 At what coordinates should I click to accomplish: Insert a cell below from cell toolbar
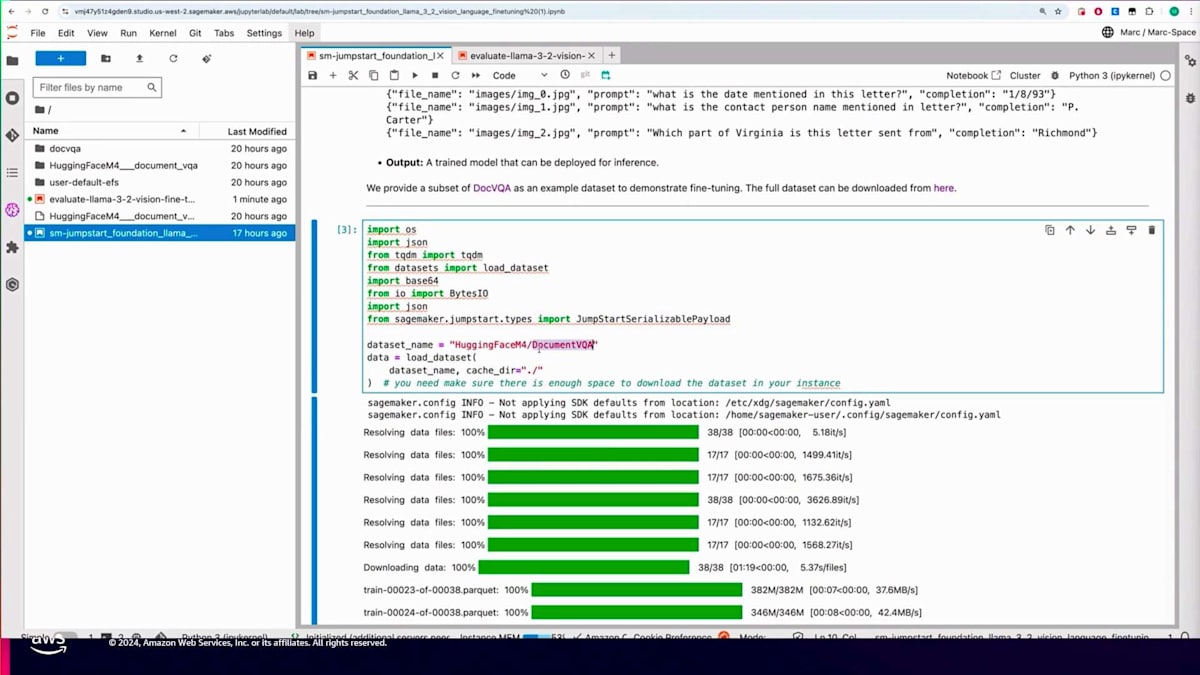1131,230
